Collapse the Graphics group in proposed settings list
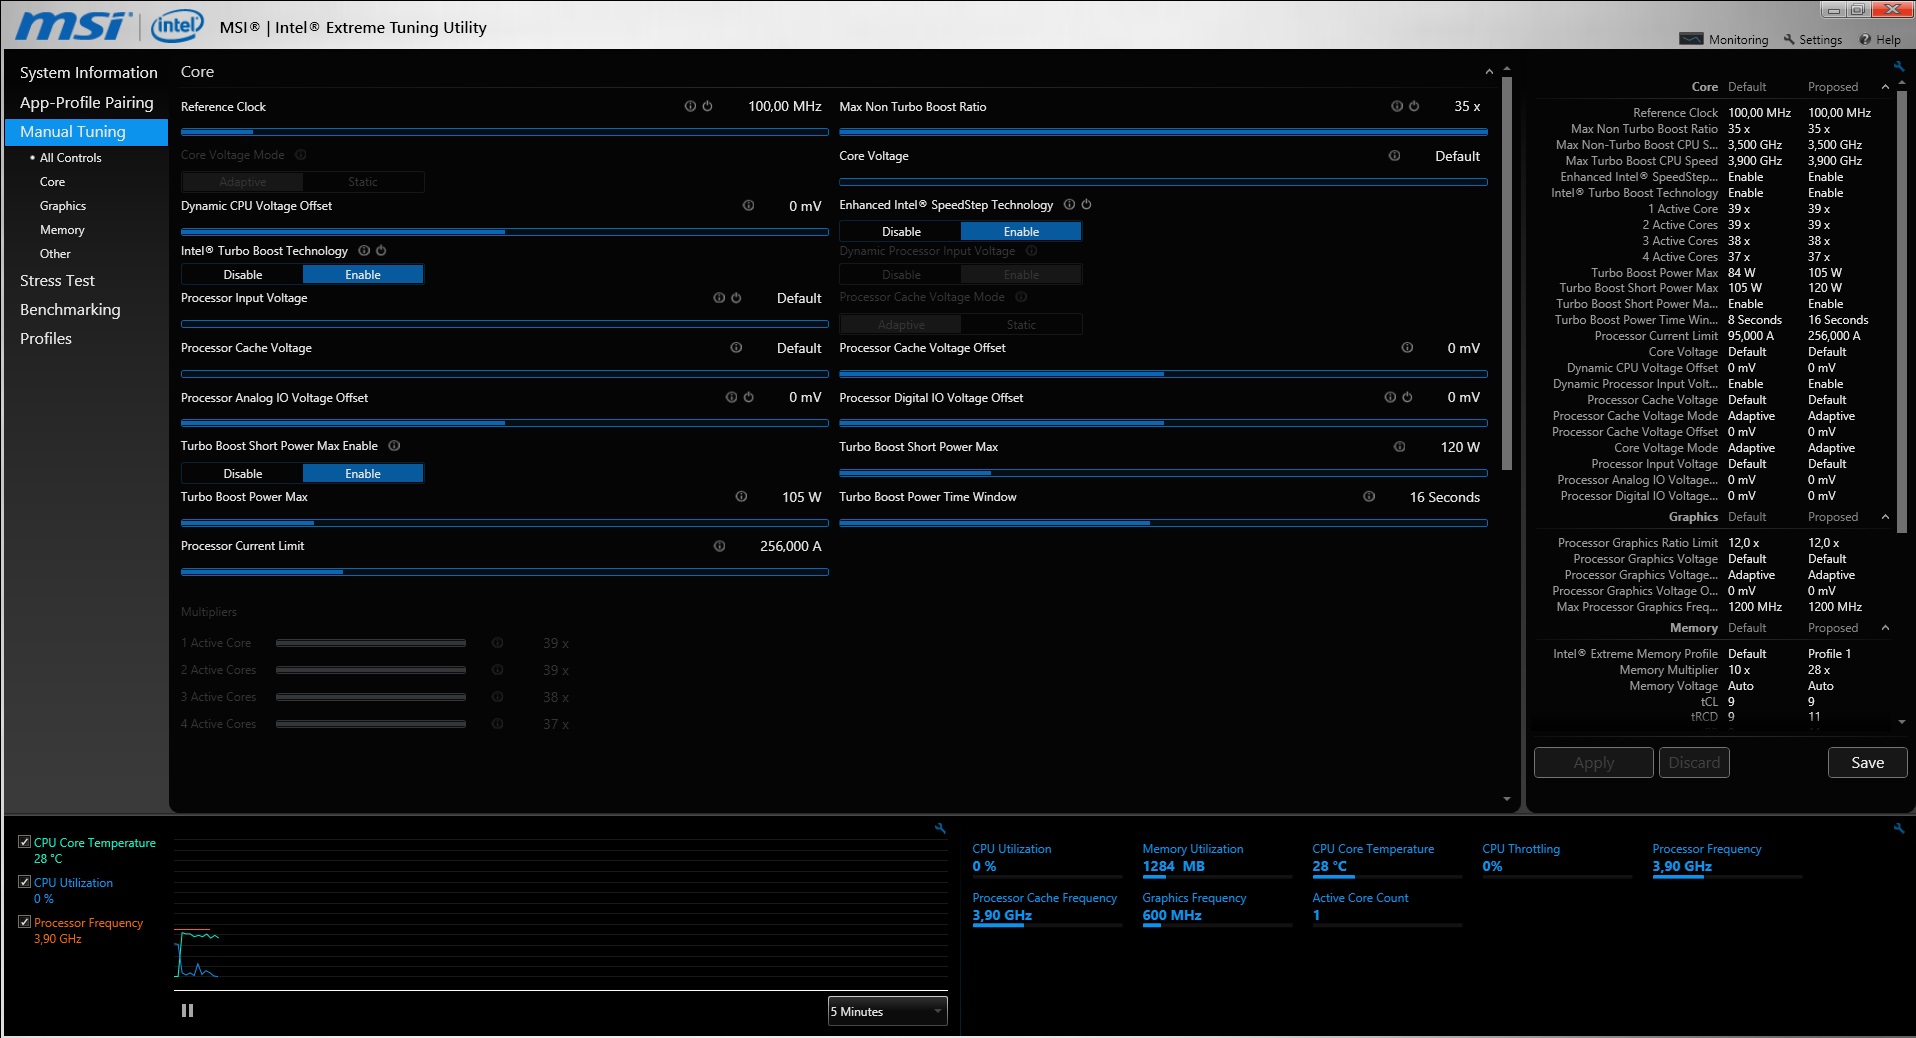This screenshot has height=1038, width=1916. click(x=1885, y=517)
